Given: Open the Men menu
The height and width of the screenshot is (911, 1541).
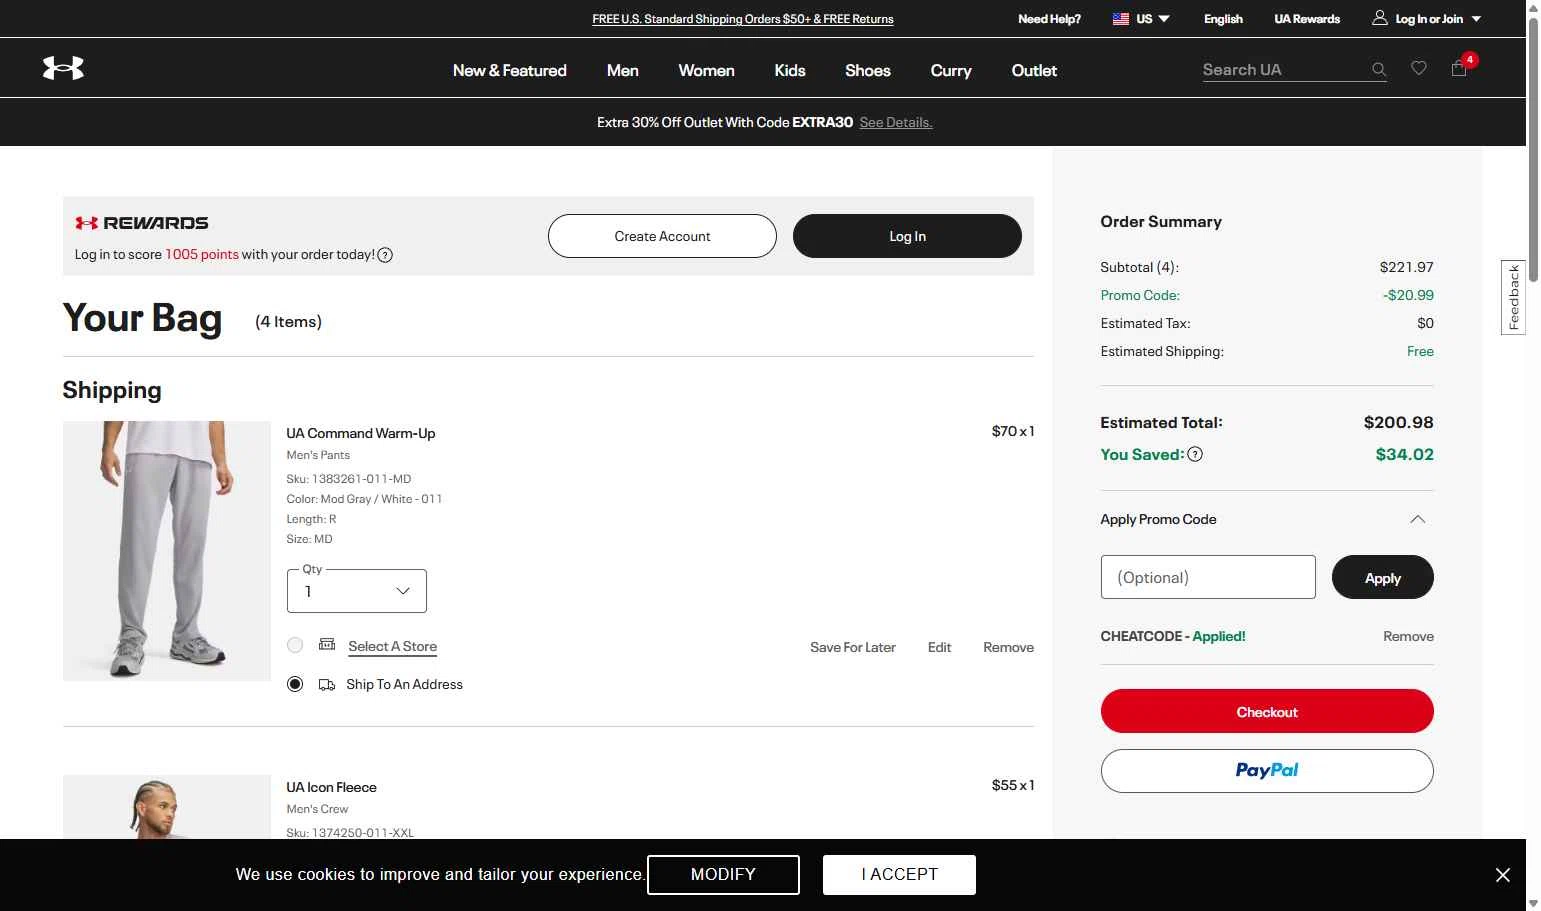Looking at the screenshot, I should pyautogui.click(x=623, y=70).
